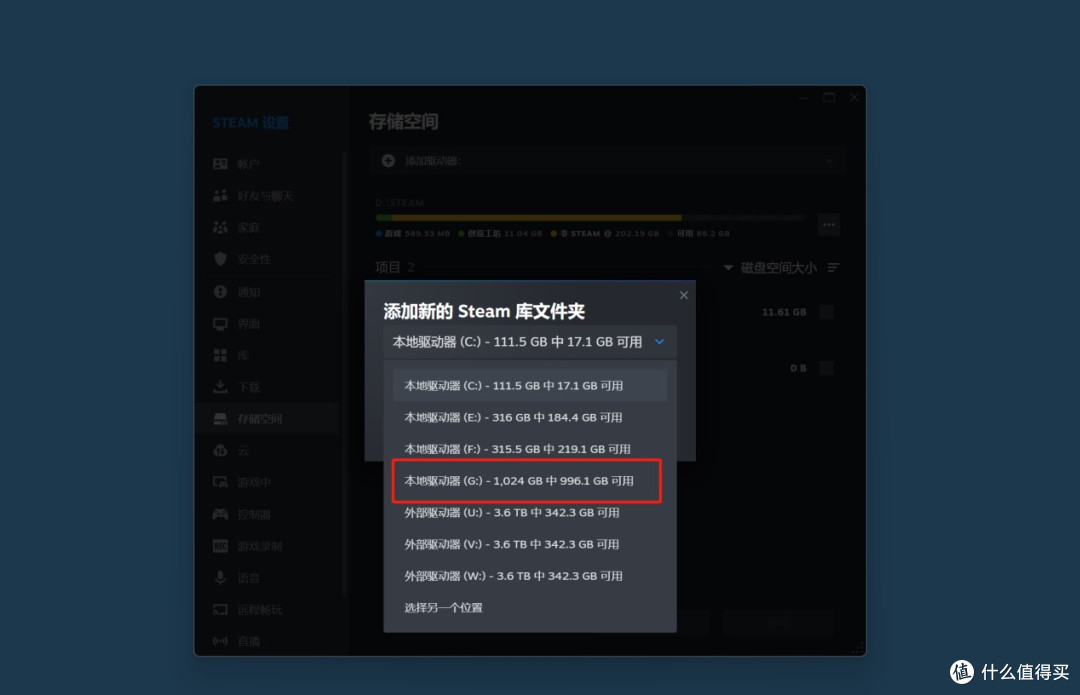Select the 通知 notifications icon
This screenshot has height=695, width=1080.
(220, 292)
